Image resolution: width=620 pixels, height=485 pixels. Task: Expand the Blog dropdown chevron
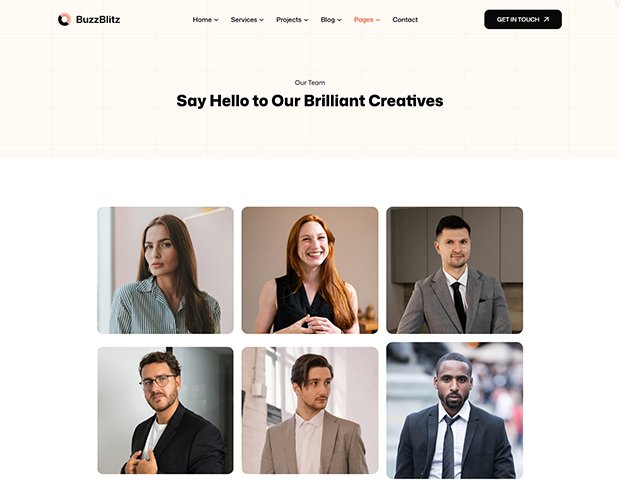(x=339, y=20)
